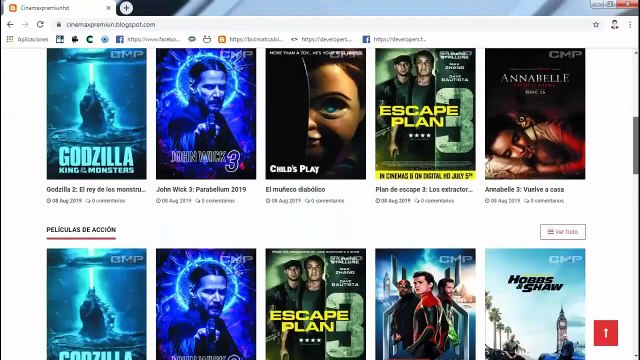The height and width of the screenshot is (360, 640).
Task: Open 0 comentarios under Godzilla 2
Action: click(105, 201)
